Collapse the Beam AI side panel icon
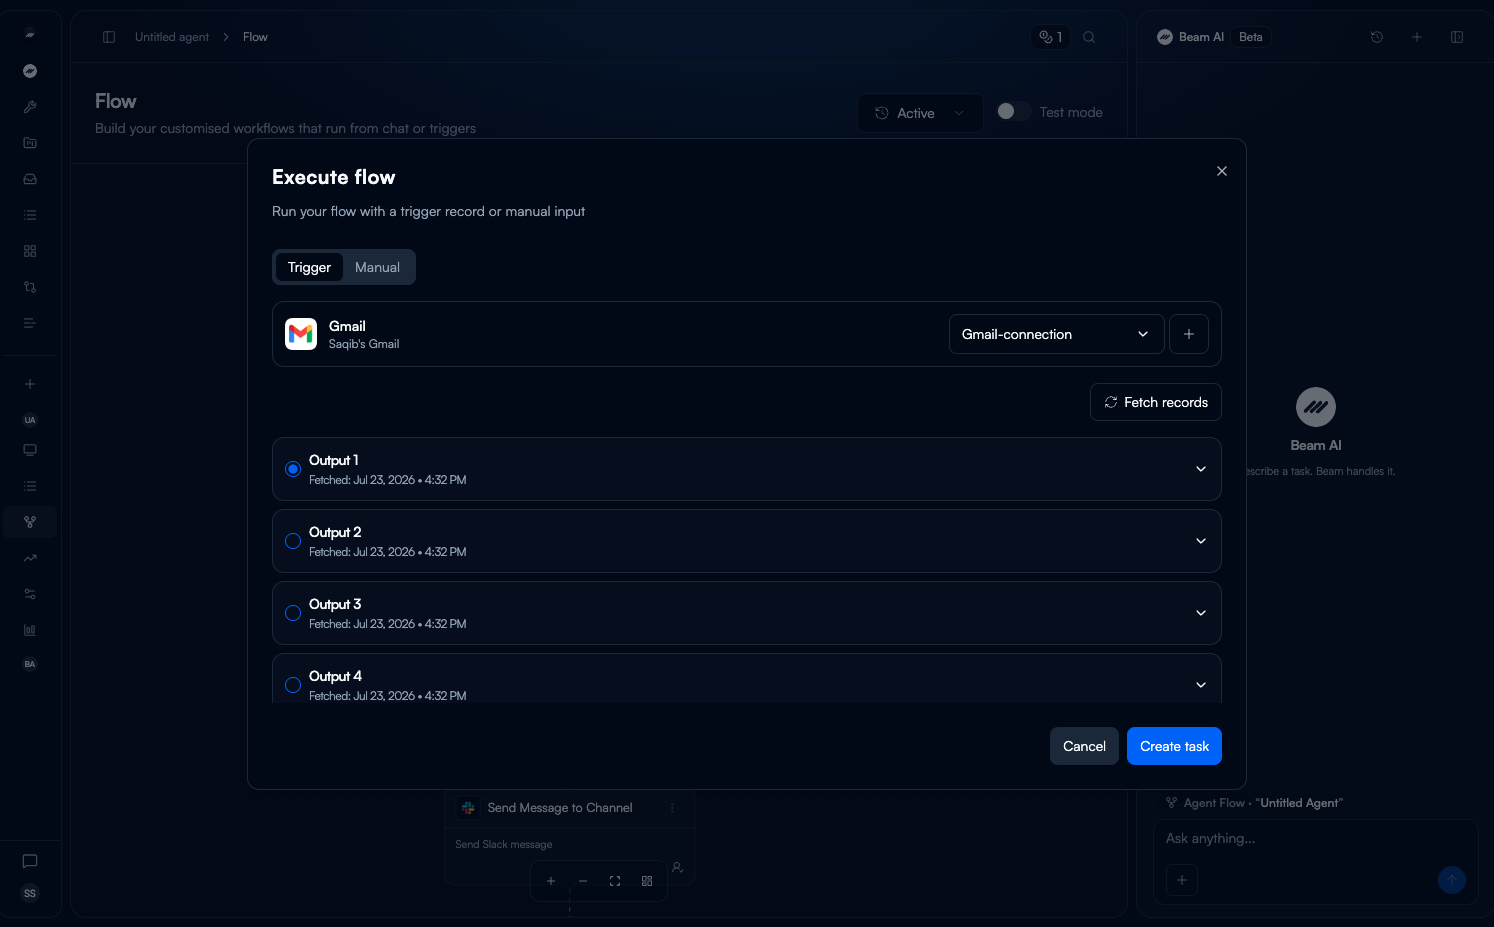 [x=1457, y=37]
